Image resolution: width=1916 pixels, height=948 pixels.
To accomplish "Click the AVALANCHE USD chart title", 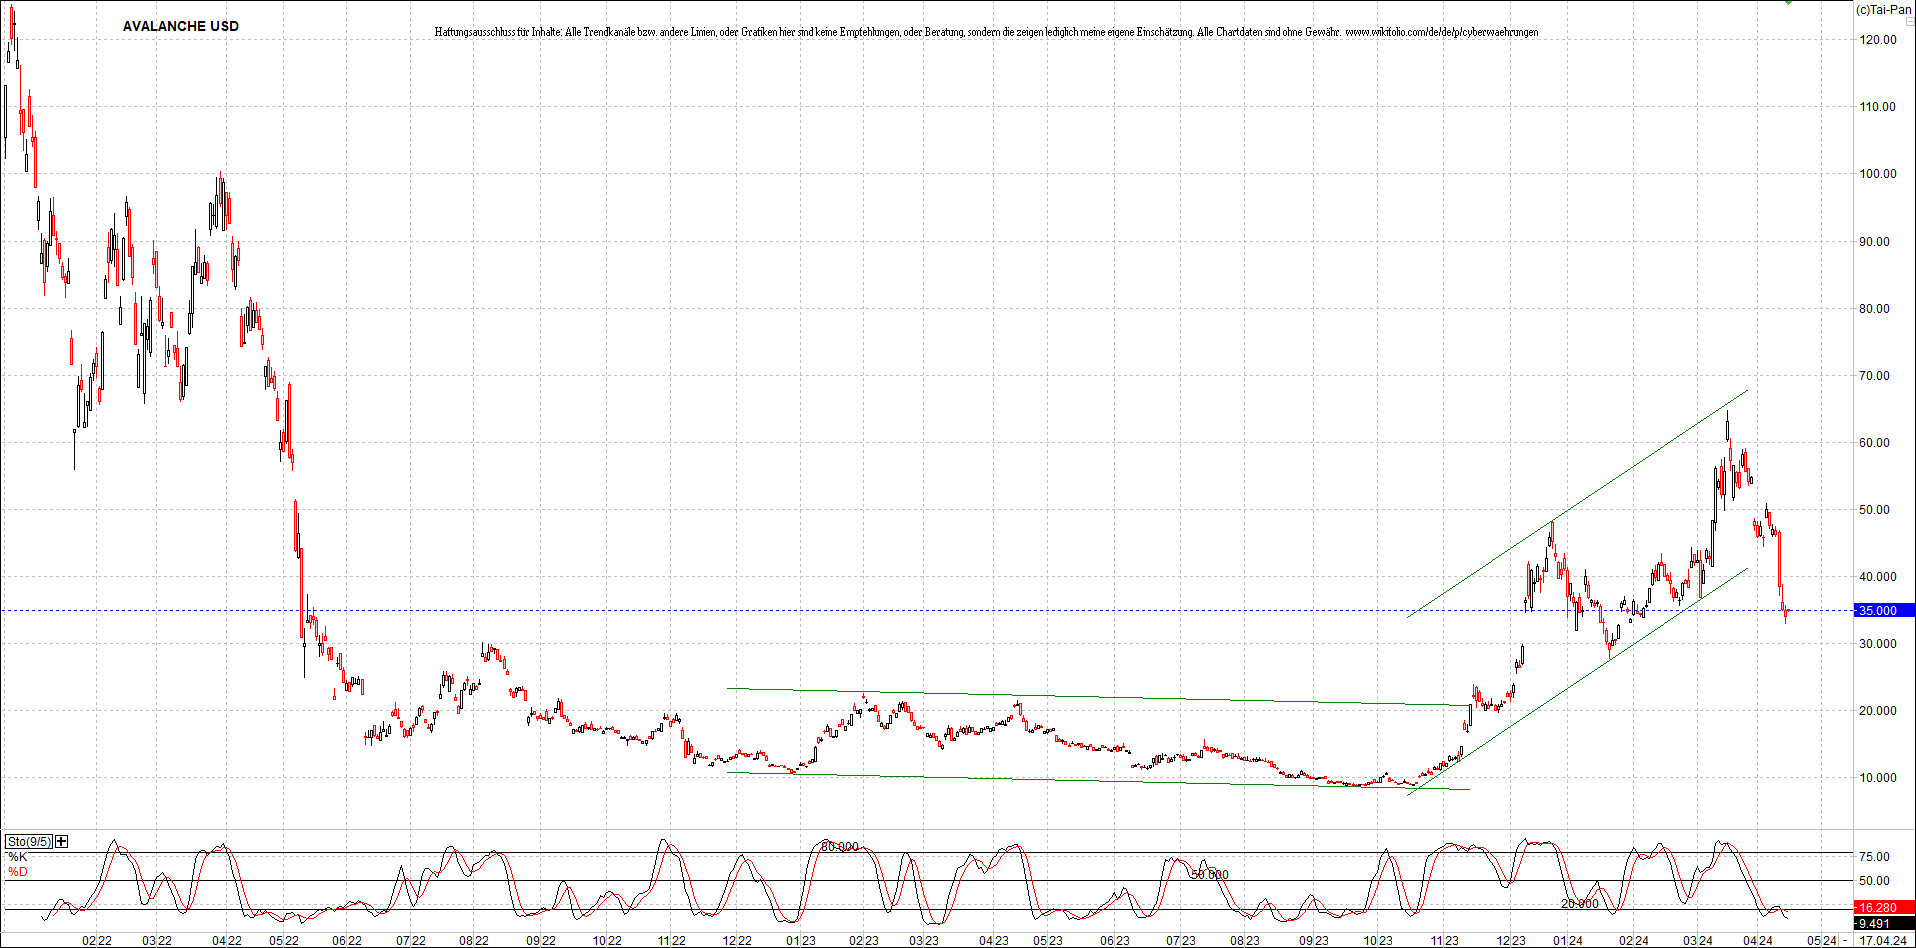I will [181, 26].
